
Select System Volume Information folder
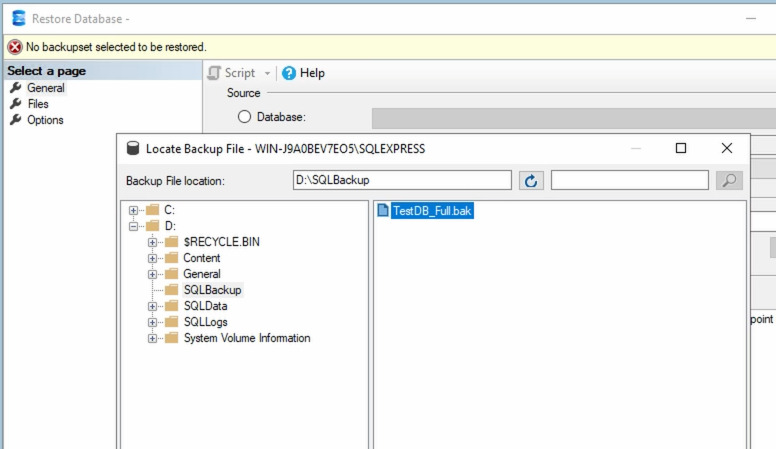click(x=247, y=338)
